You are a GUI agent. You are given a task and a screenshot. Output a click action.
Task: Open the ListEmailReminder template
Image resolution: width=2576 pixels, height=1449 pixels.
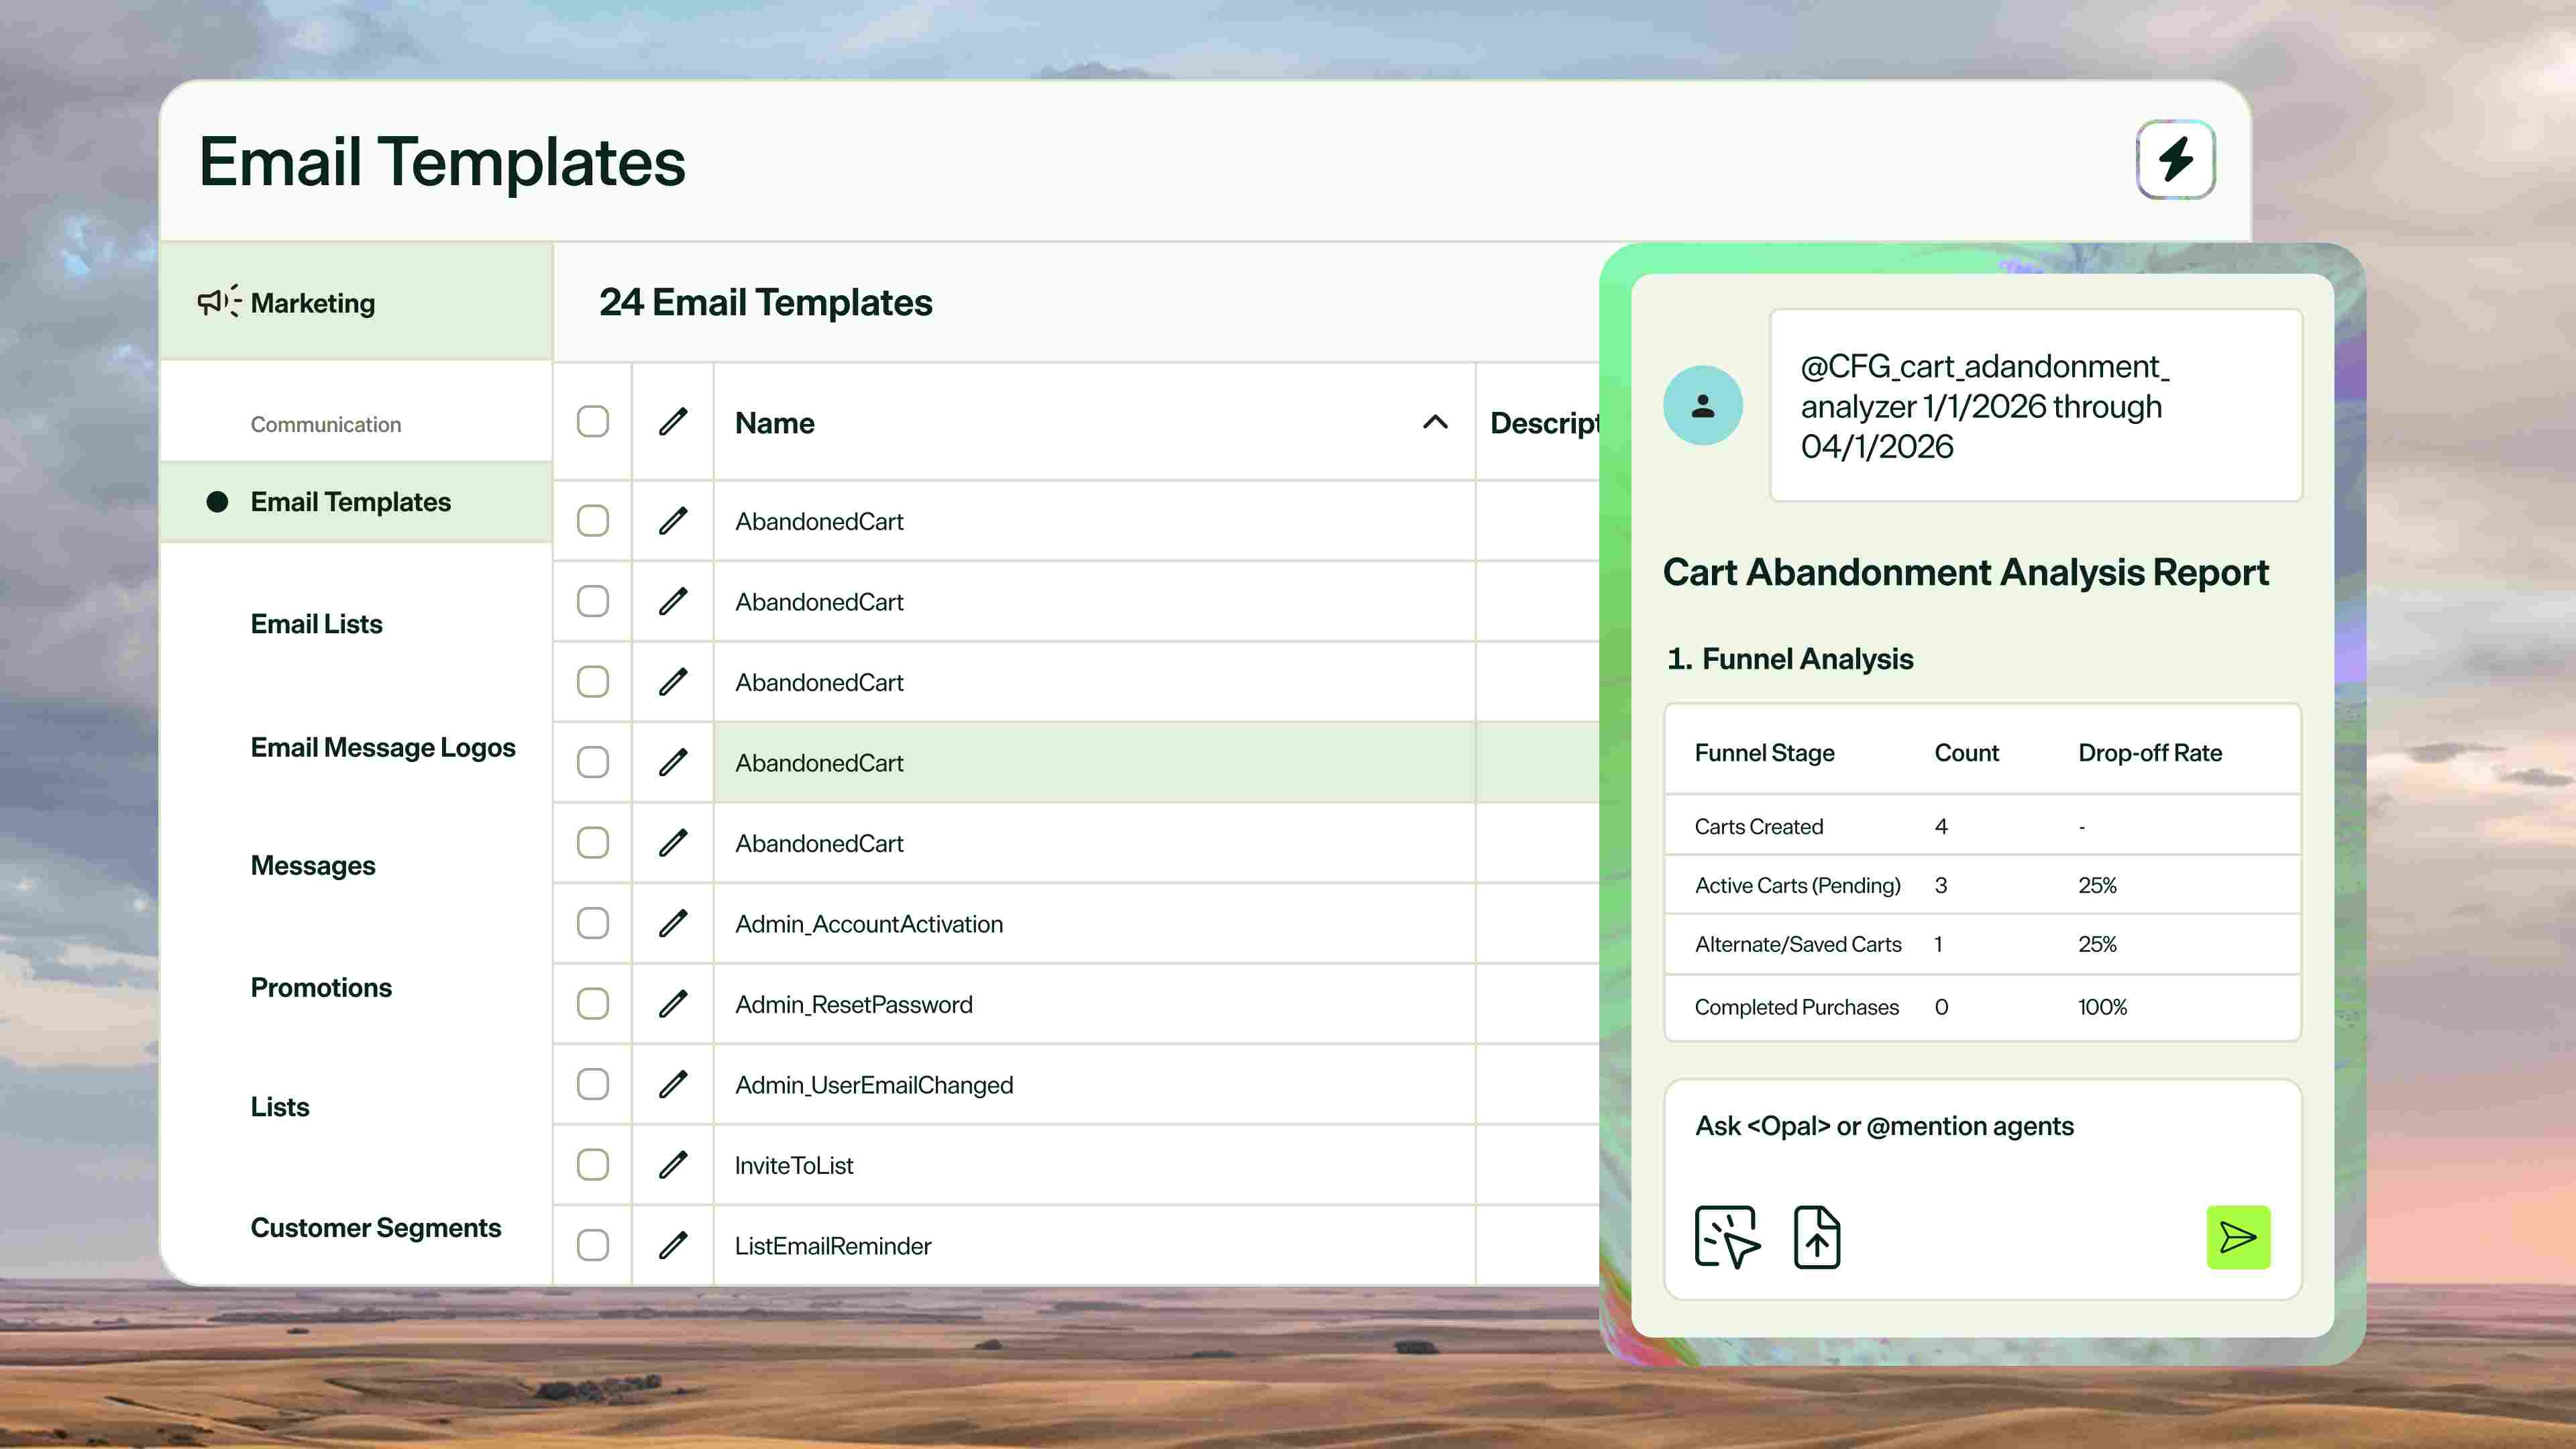pos(833,1246)
